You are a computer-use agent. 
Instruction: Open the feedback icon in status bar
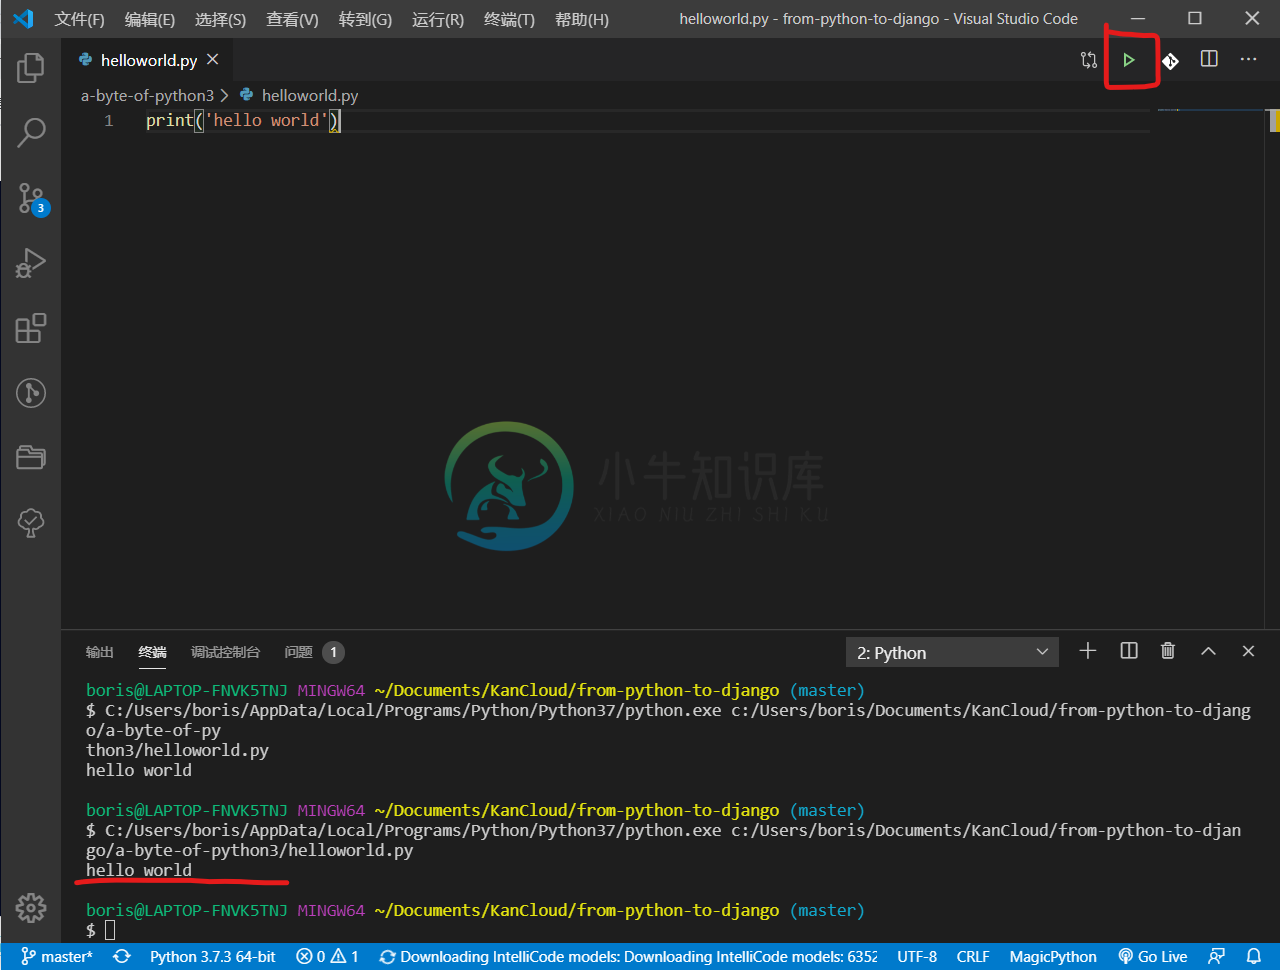(1216, 956)
